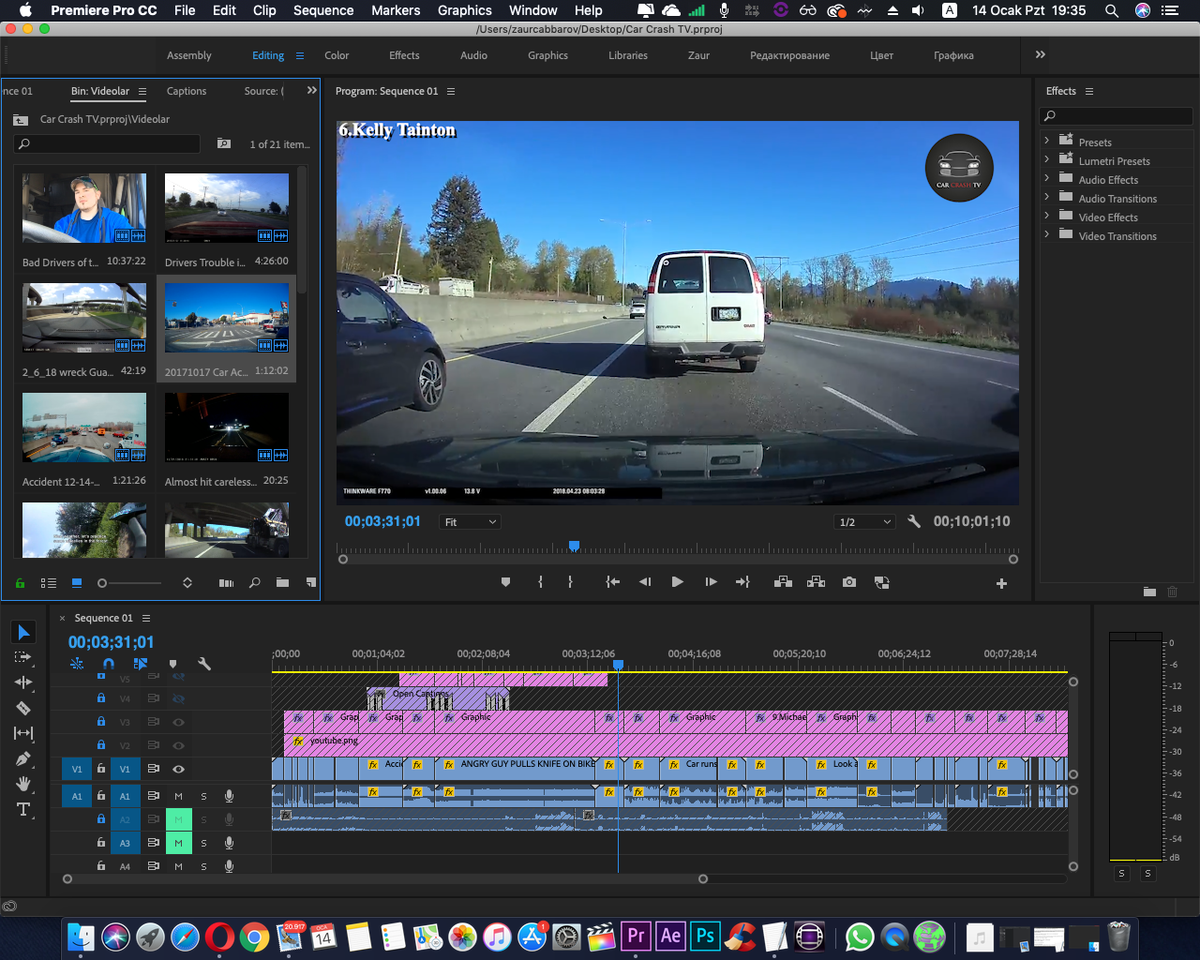Click the Find magnifier in project panel
The width and height of the screenshot is (1200, 960).
tap(254, 583)
